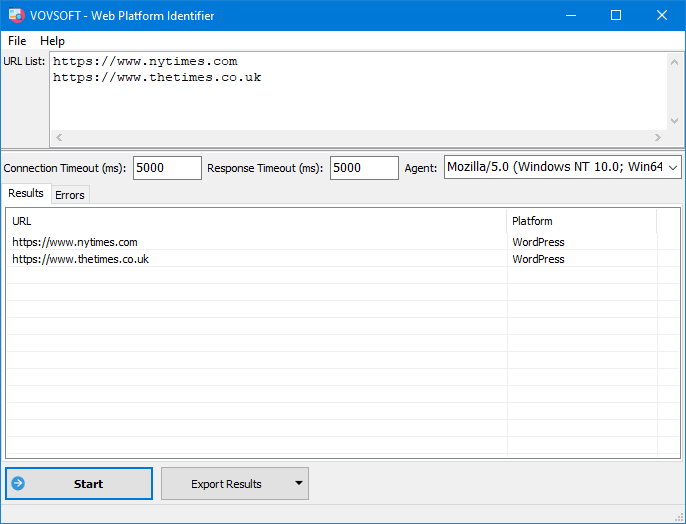The height and width of the screenshot is (524, 686).
Task: Switch to the Errors tab
Action: click(70, 195)
